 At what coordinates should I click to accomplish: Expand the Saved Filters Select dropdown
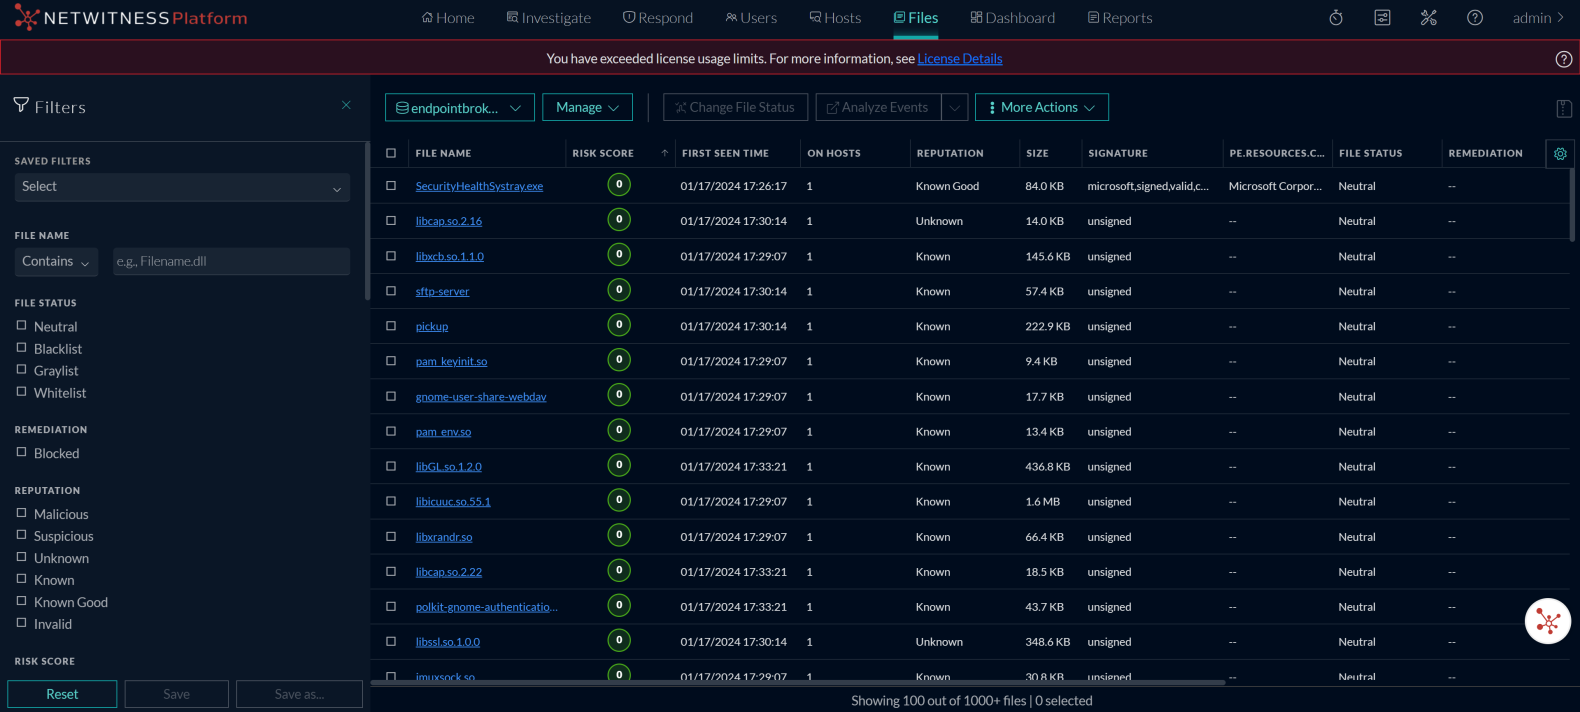pos(182,187)
